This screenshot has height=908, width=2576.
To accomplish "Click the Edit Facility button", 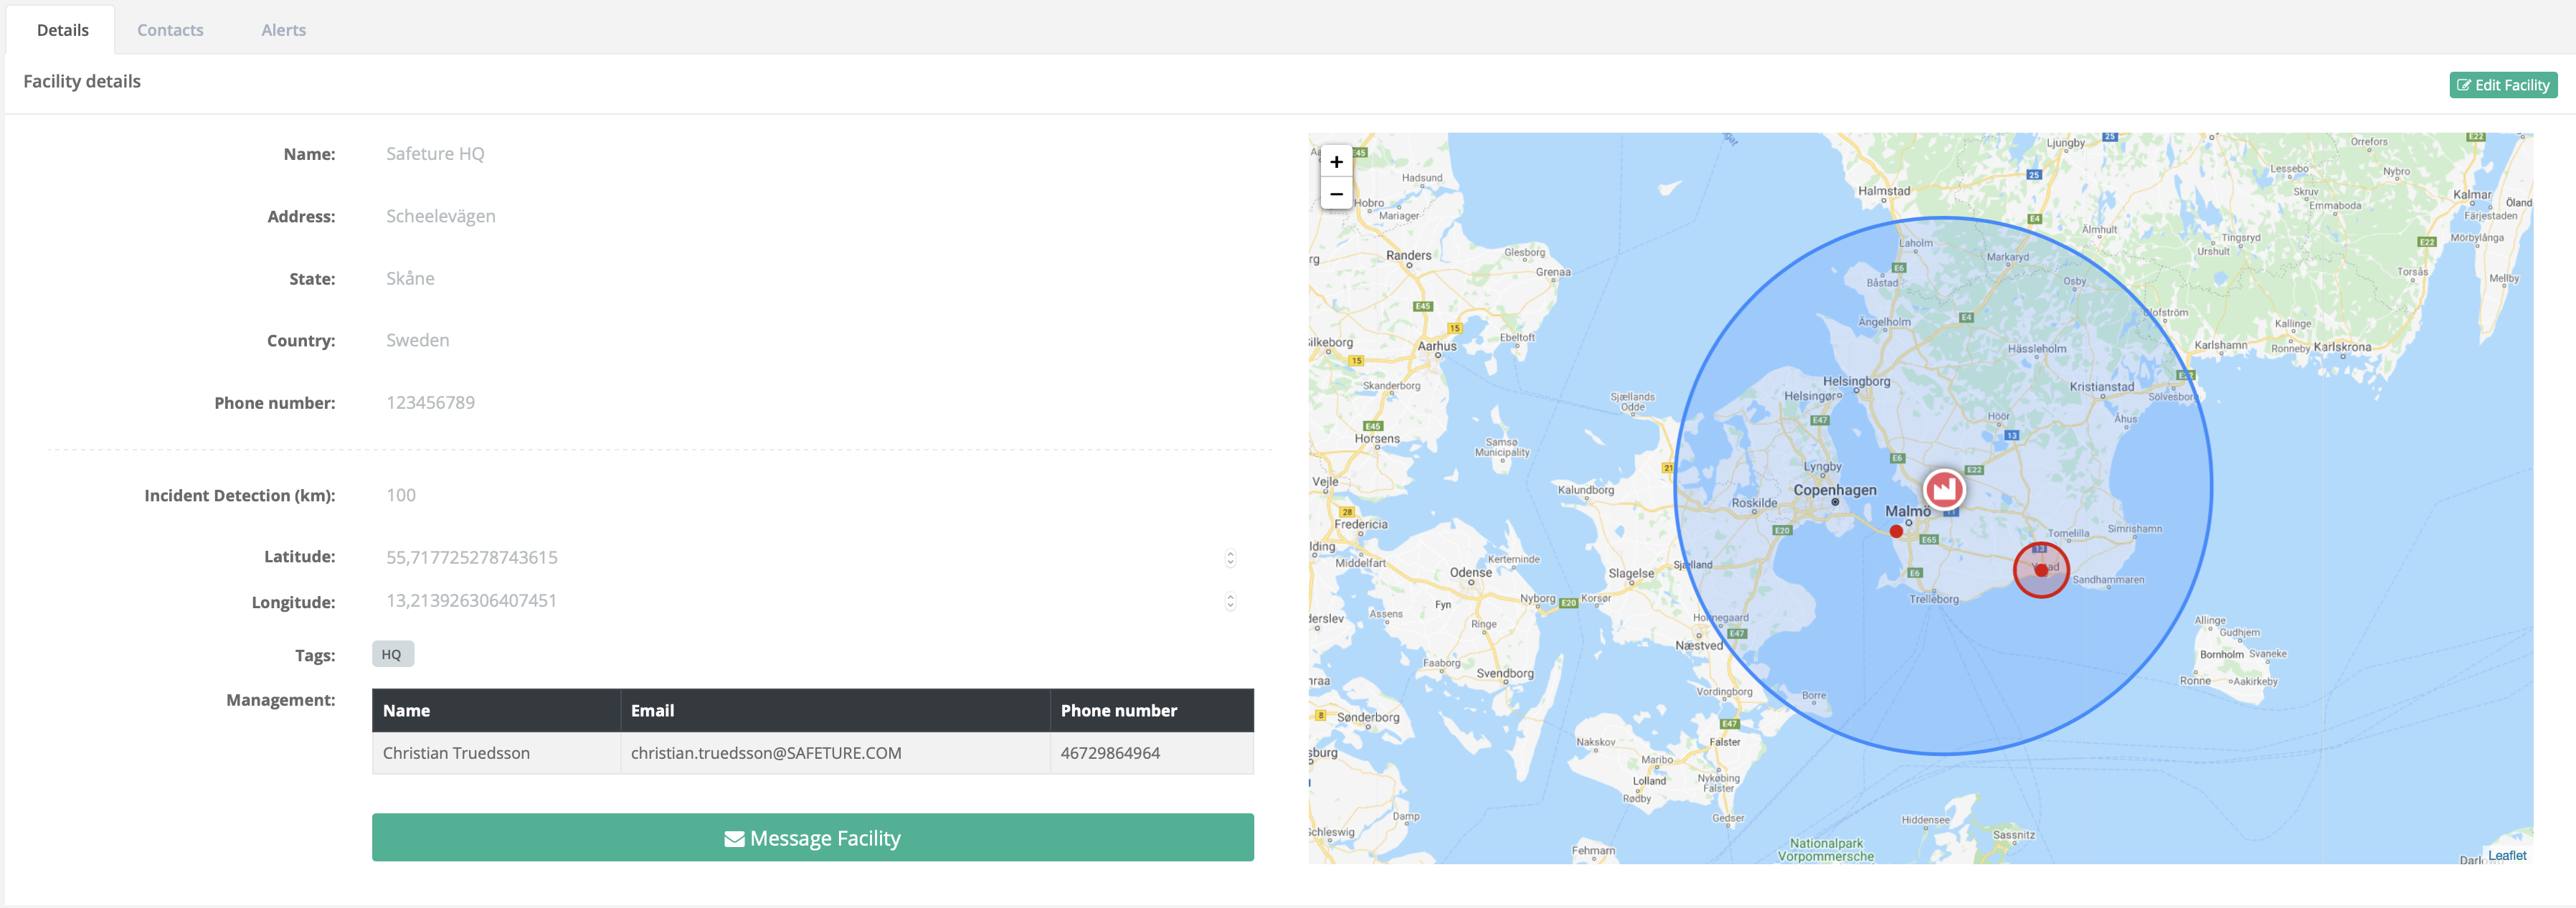I will click(2502, 85).
